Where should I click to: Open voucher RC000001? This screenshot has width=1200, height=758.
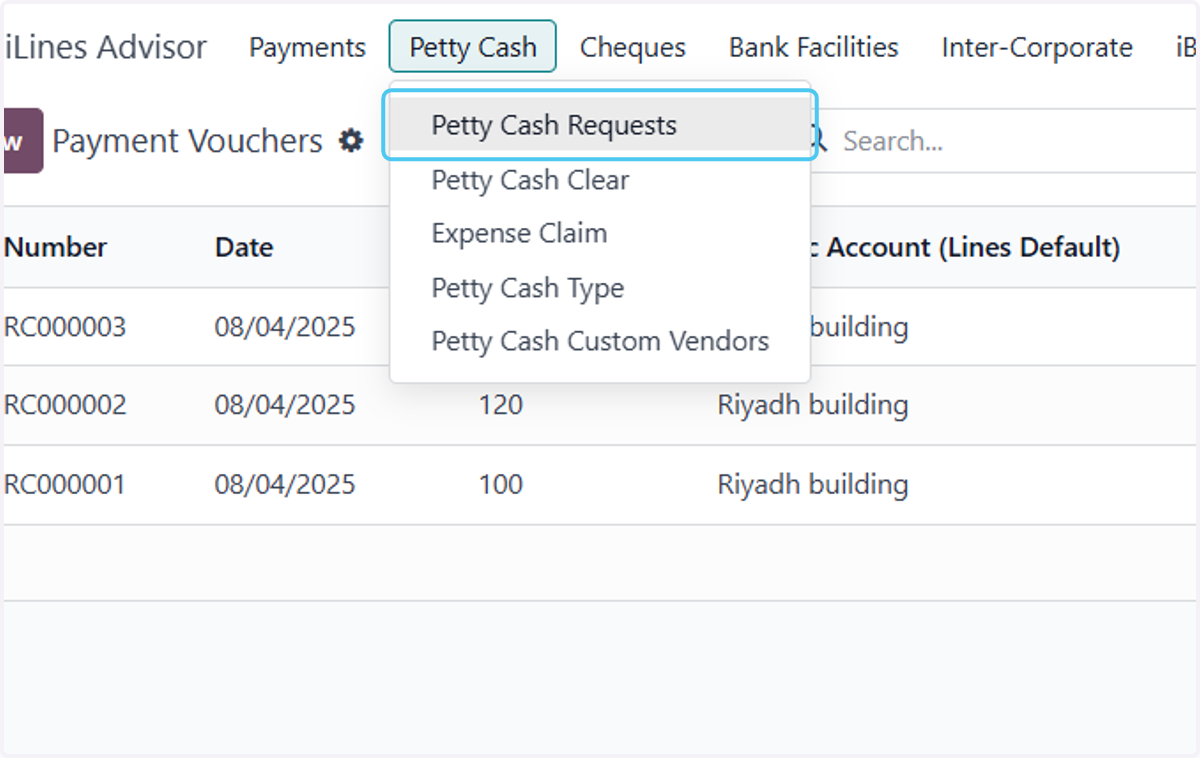coord(65,485)
